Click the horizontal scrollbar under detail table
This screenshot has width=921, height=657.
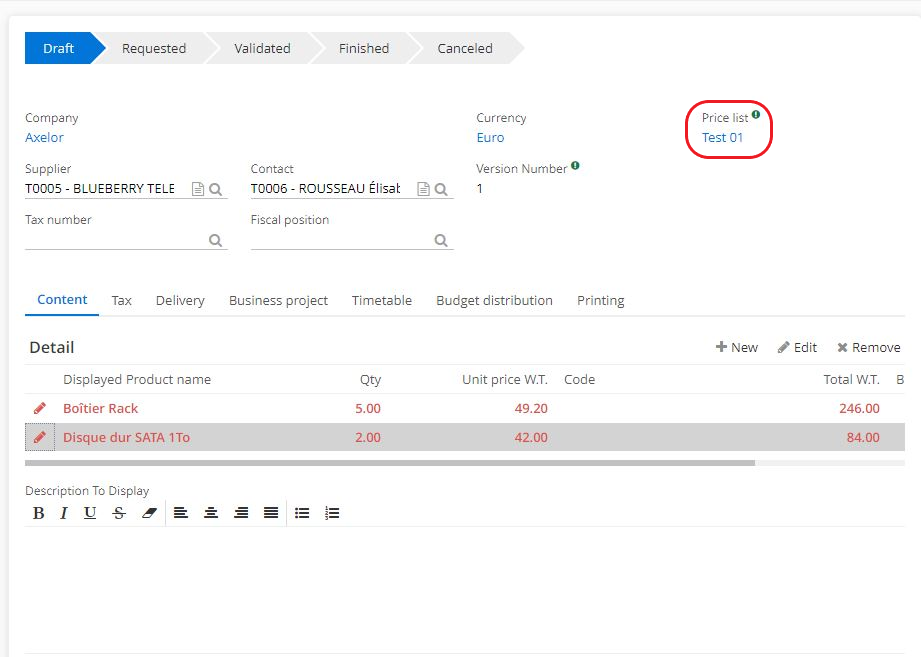[x=390, y=463]
